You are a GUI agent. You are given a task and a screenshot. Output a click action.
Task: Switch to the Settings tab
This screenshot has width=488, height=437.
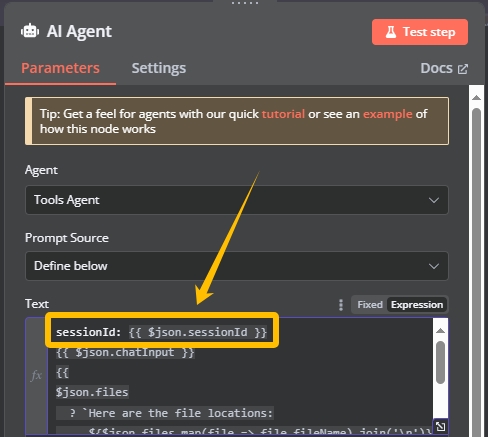tap(159, 68)
